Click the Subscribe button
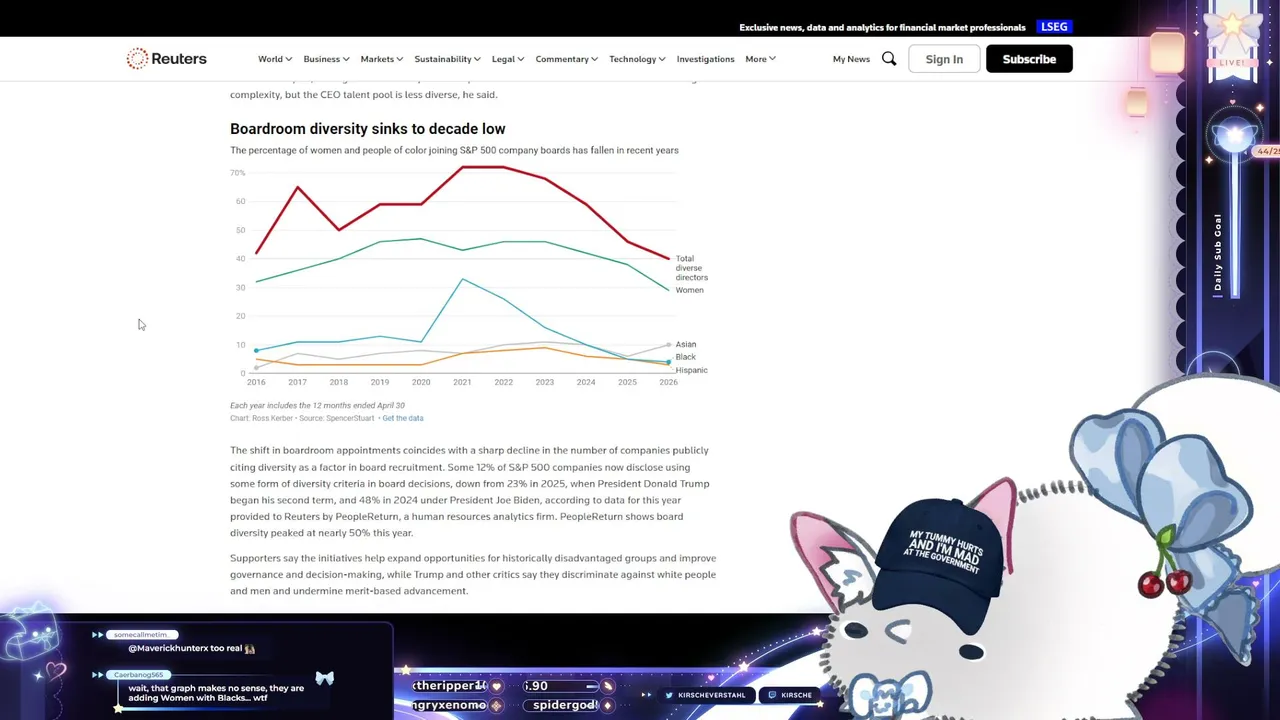Viewport: 1280px width, 720px height. click(x=1029, y=59)
